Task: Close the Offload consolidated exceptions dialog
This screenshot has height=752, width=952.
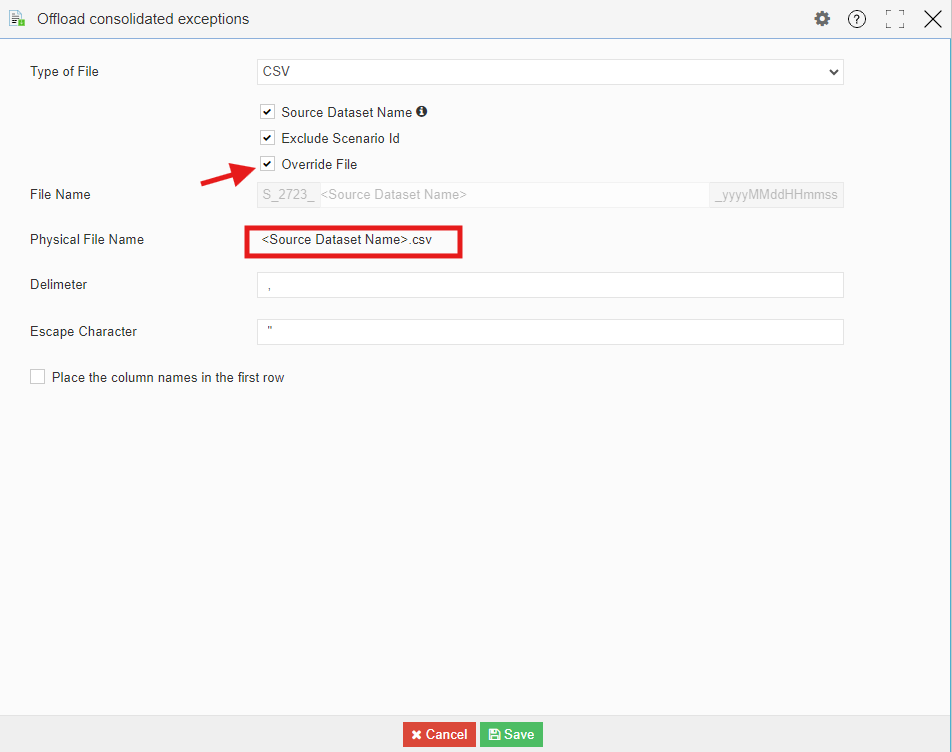Action: pos(933,19)
